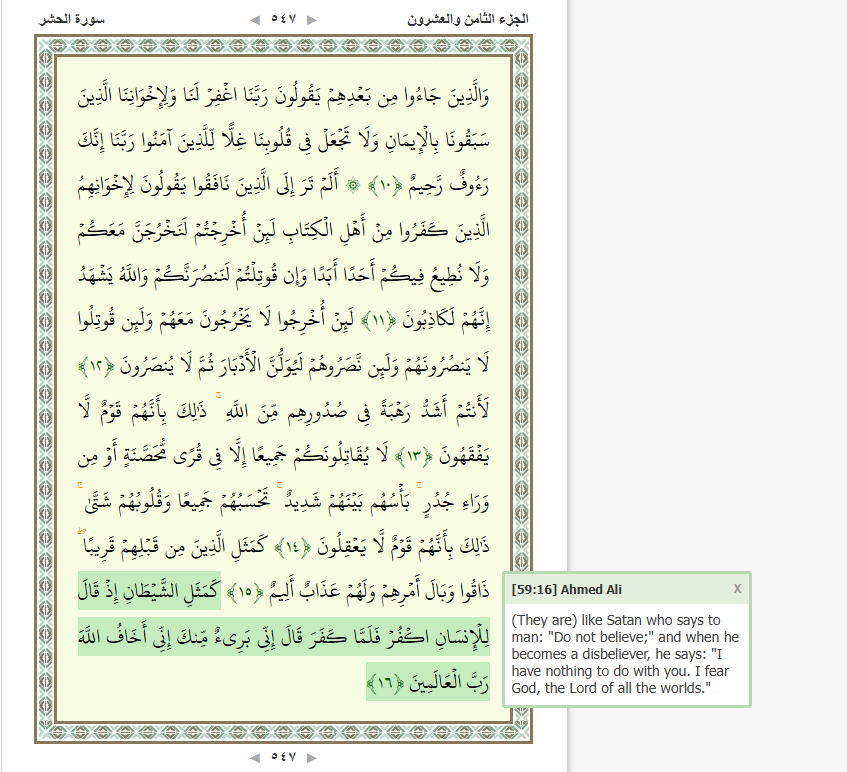The width and height of the screenshot is (847, 772).
Task: Click the Juz label الجزء الثامن والعشرون
Action: (x=468, y=20)
